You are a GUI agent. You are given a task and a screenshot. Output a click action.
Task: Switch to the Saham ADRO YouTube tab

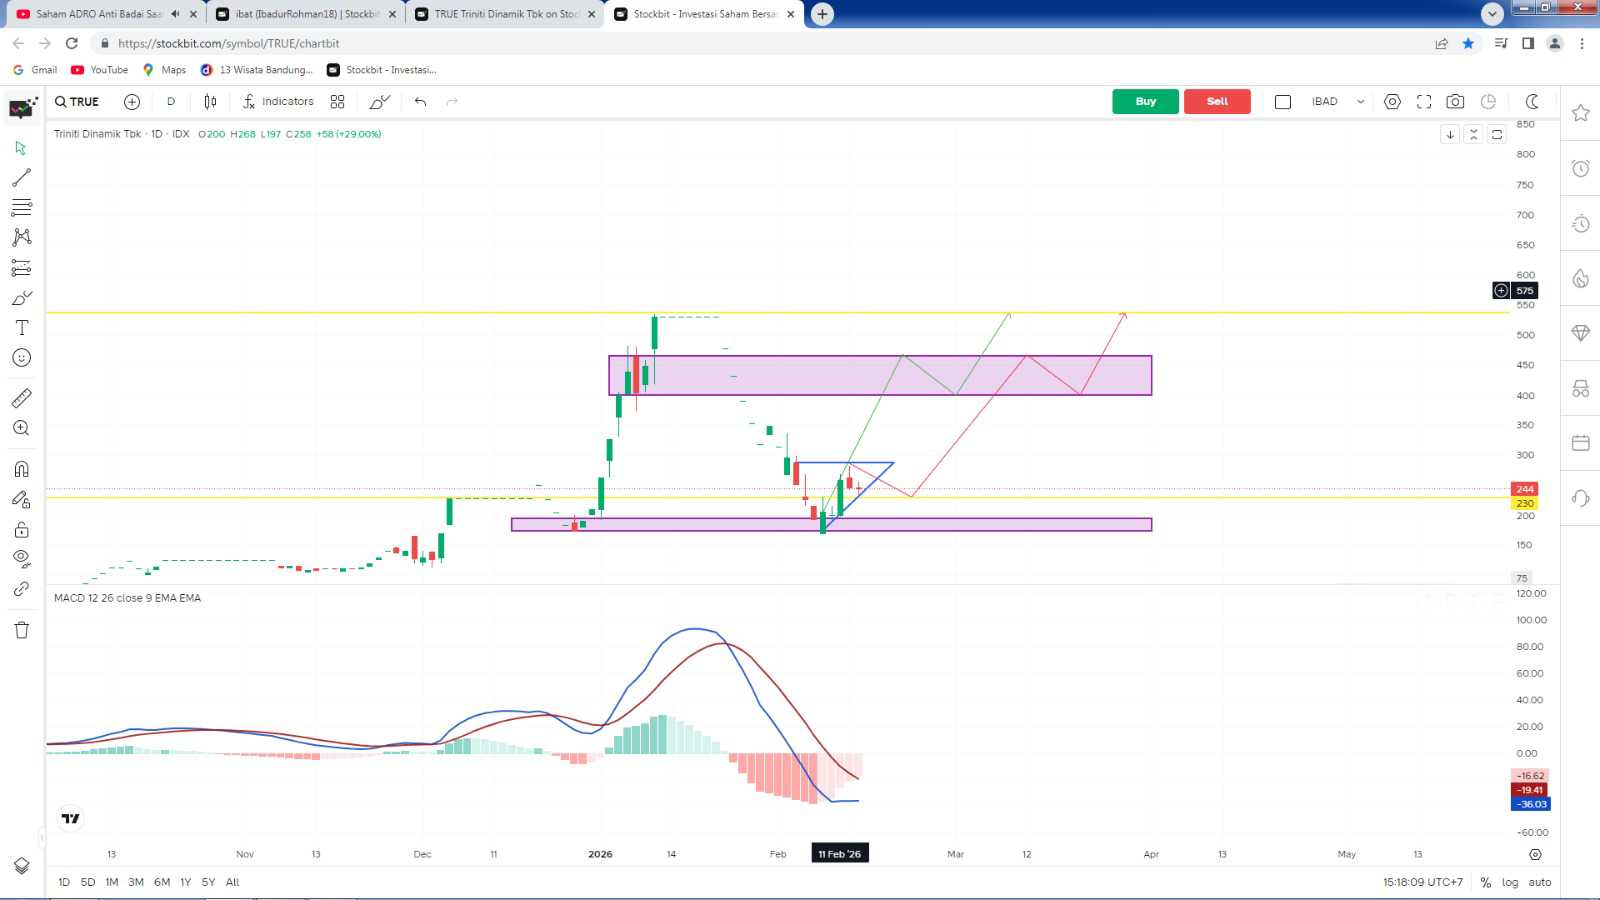(x=98, y=14)
